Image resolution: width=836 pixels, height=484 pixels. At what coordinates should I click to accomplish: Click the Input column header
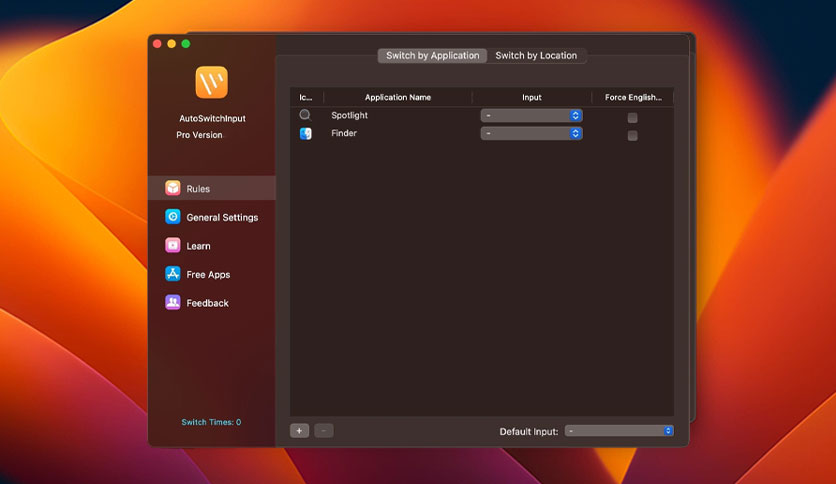click(x=532, y=98)
